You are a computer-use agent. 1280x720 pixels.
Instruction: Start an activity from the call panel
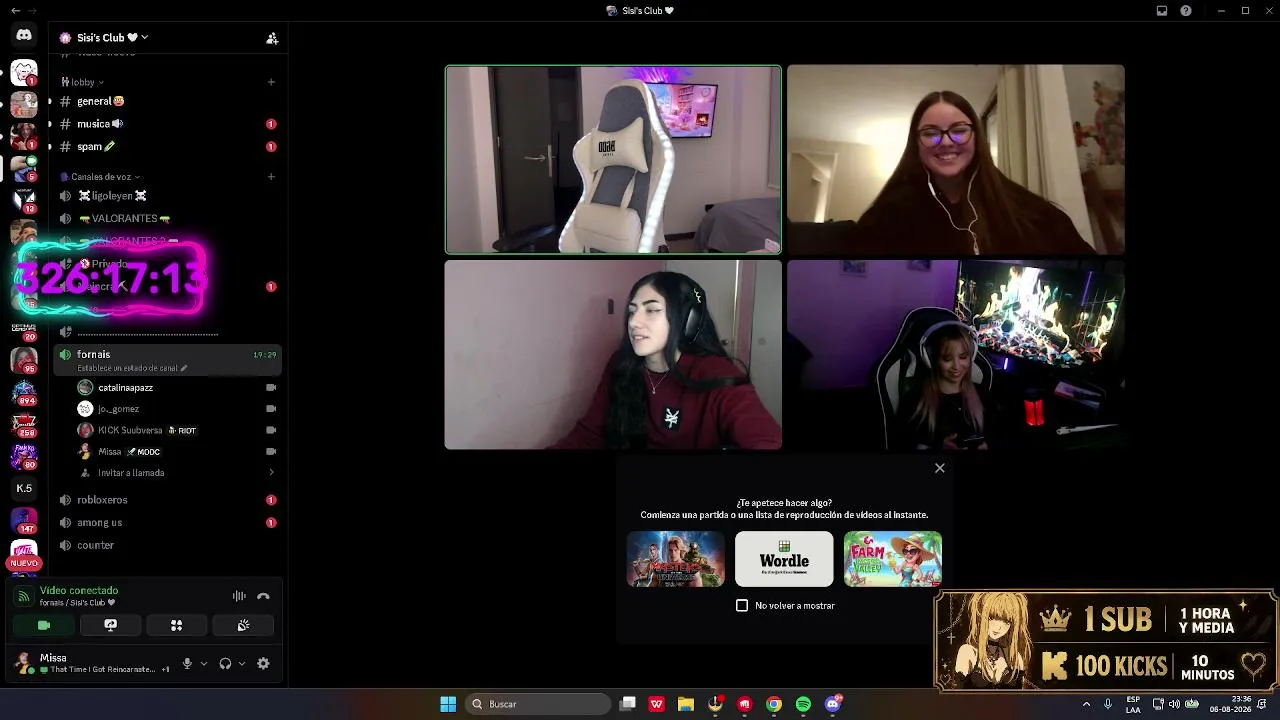(176, 625)
